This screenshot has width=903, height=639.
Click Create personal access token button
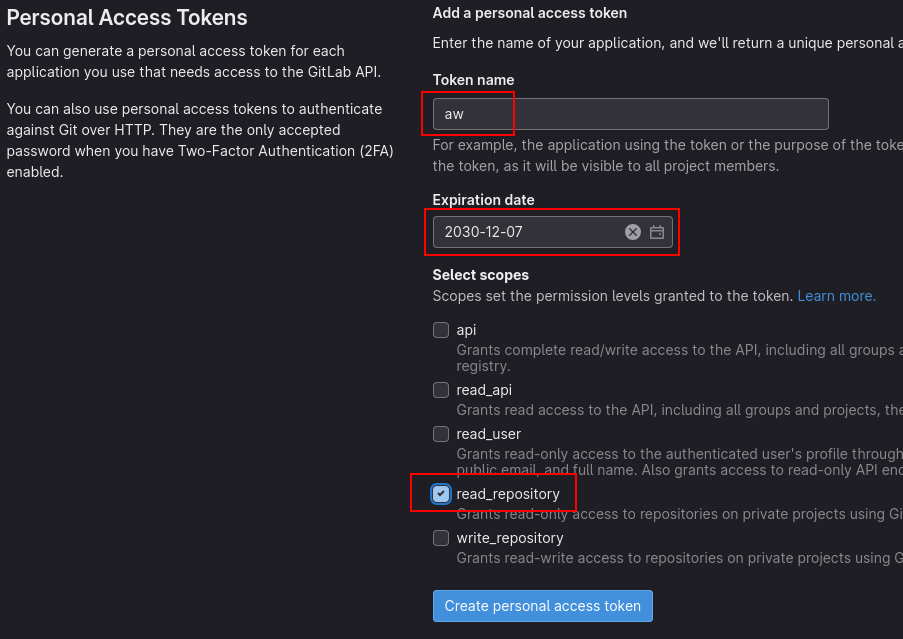(x=542, y=606)
